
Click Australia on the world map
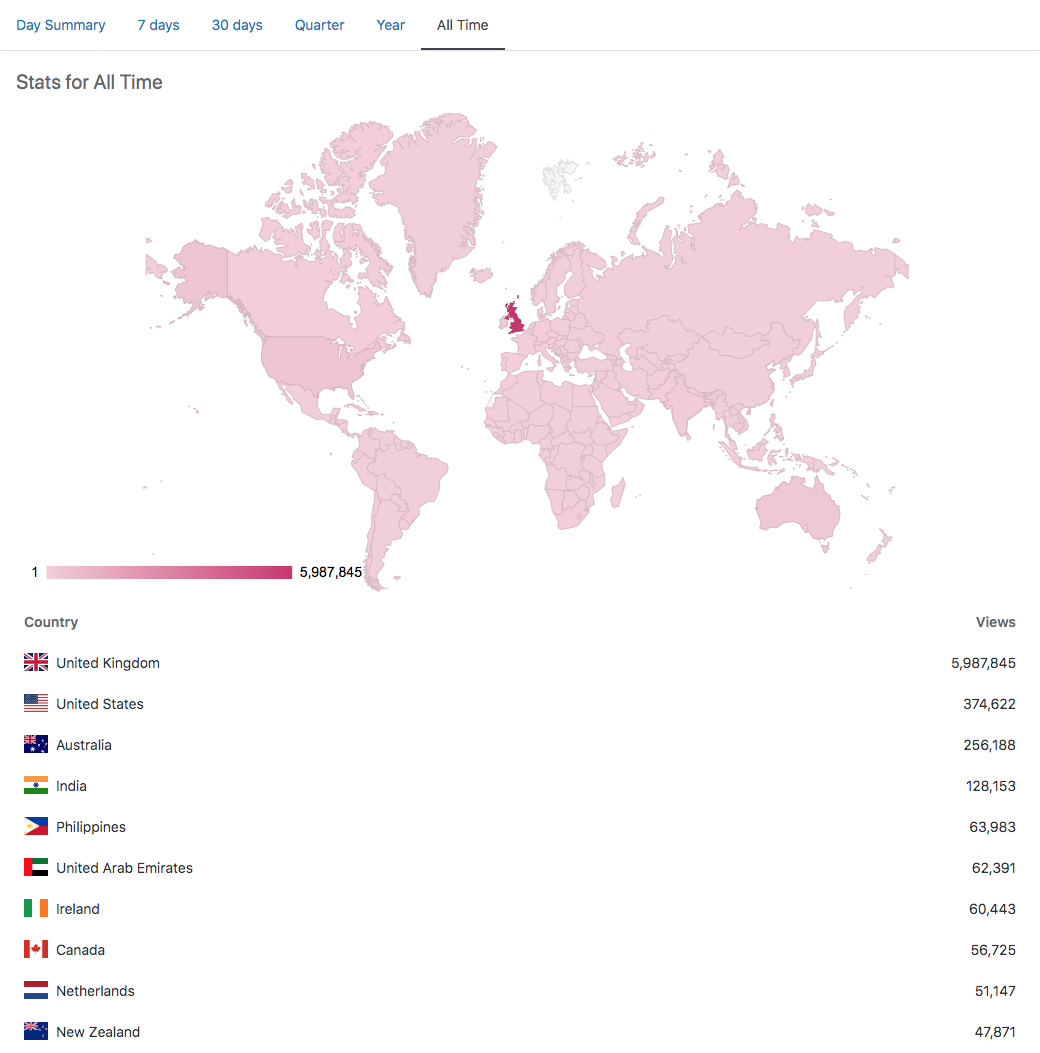click(x=798, y=510)
